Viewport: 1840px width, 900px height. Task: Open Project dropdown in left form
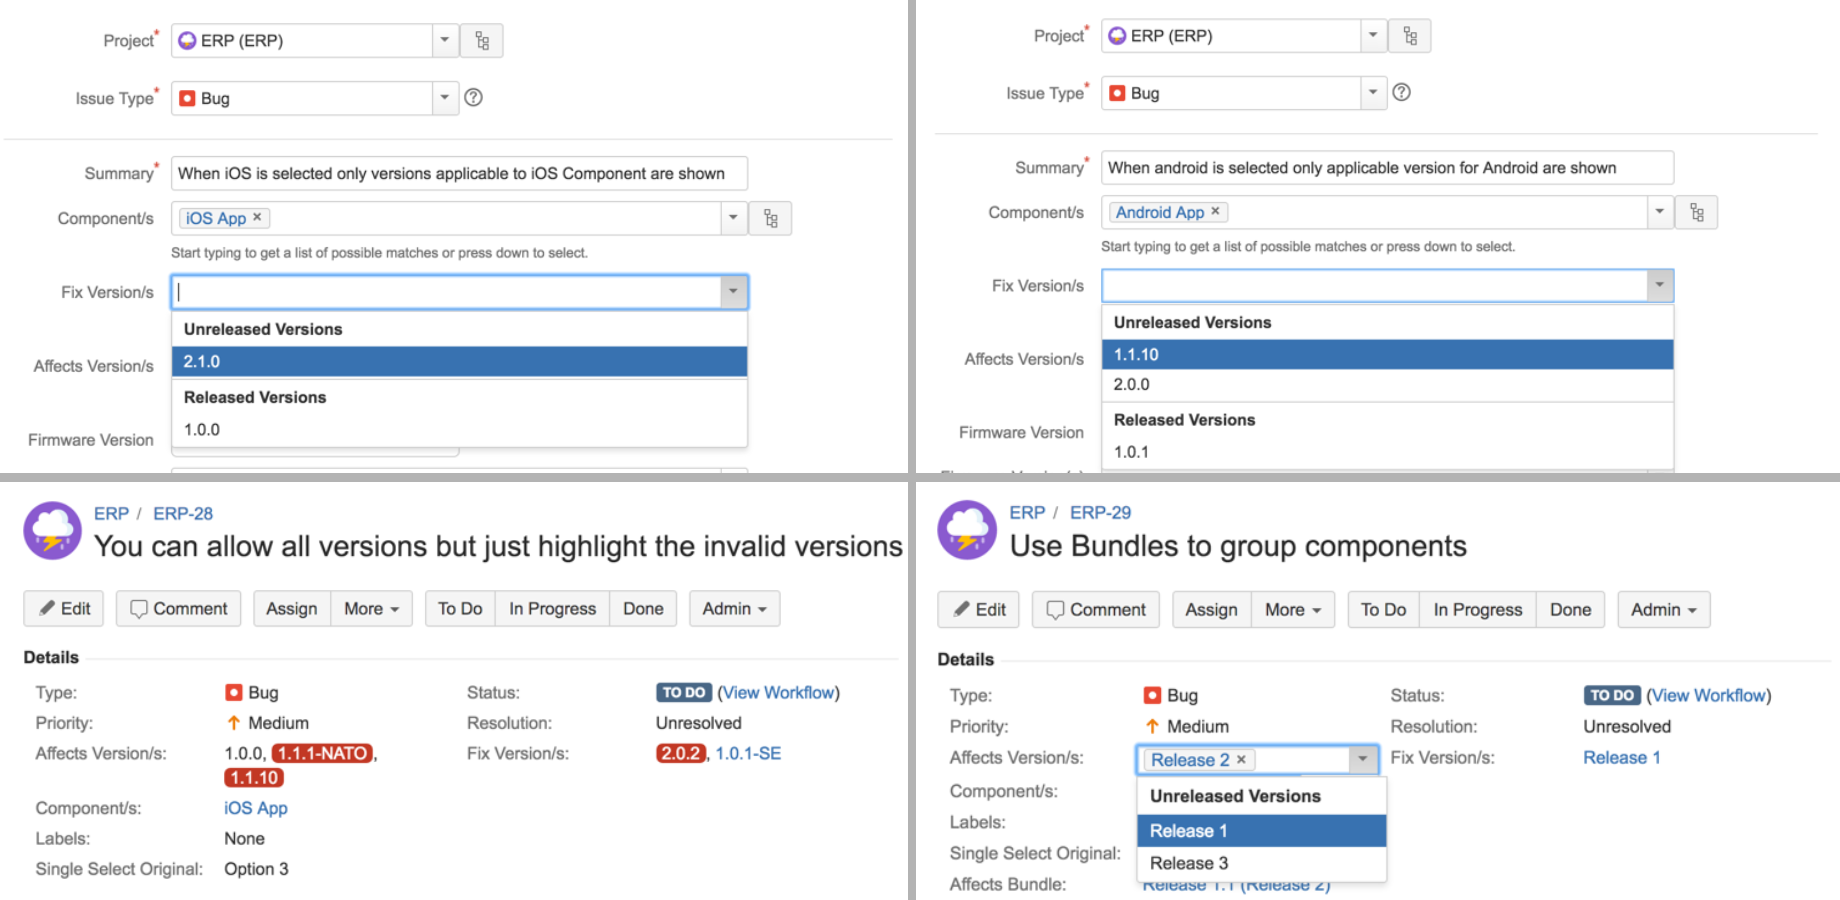[445, 41]
